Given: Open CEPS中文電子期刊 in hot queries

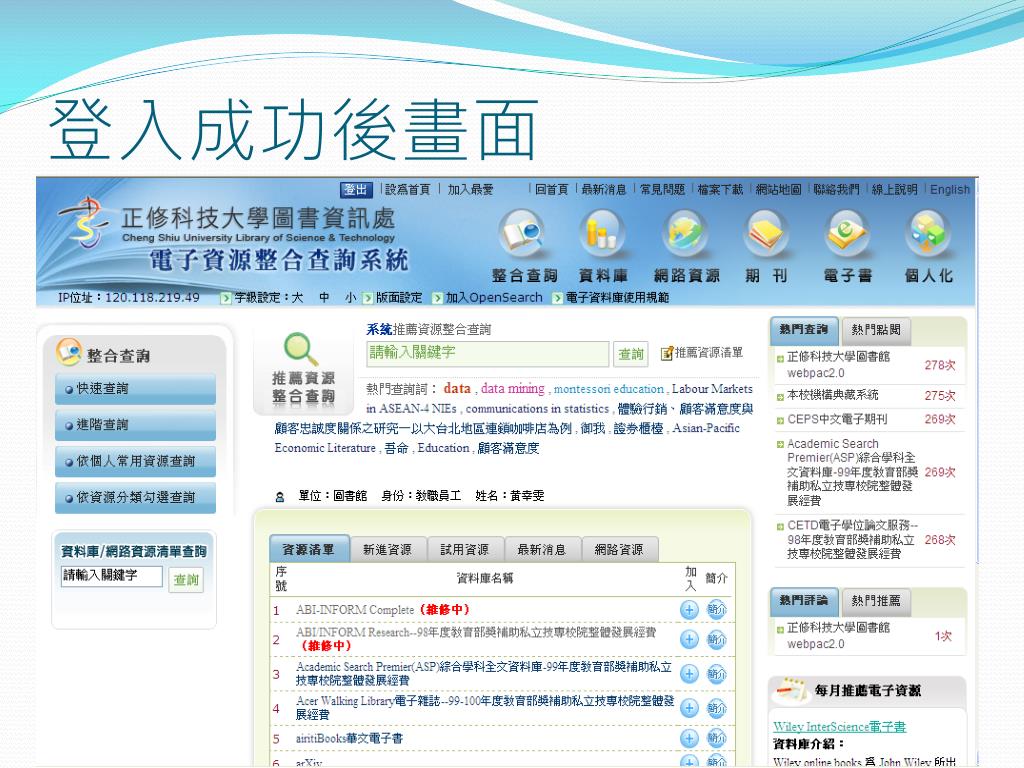Looking at the screenshot, I should pos(837,419).
